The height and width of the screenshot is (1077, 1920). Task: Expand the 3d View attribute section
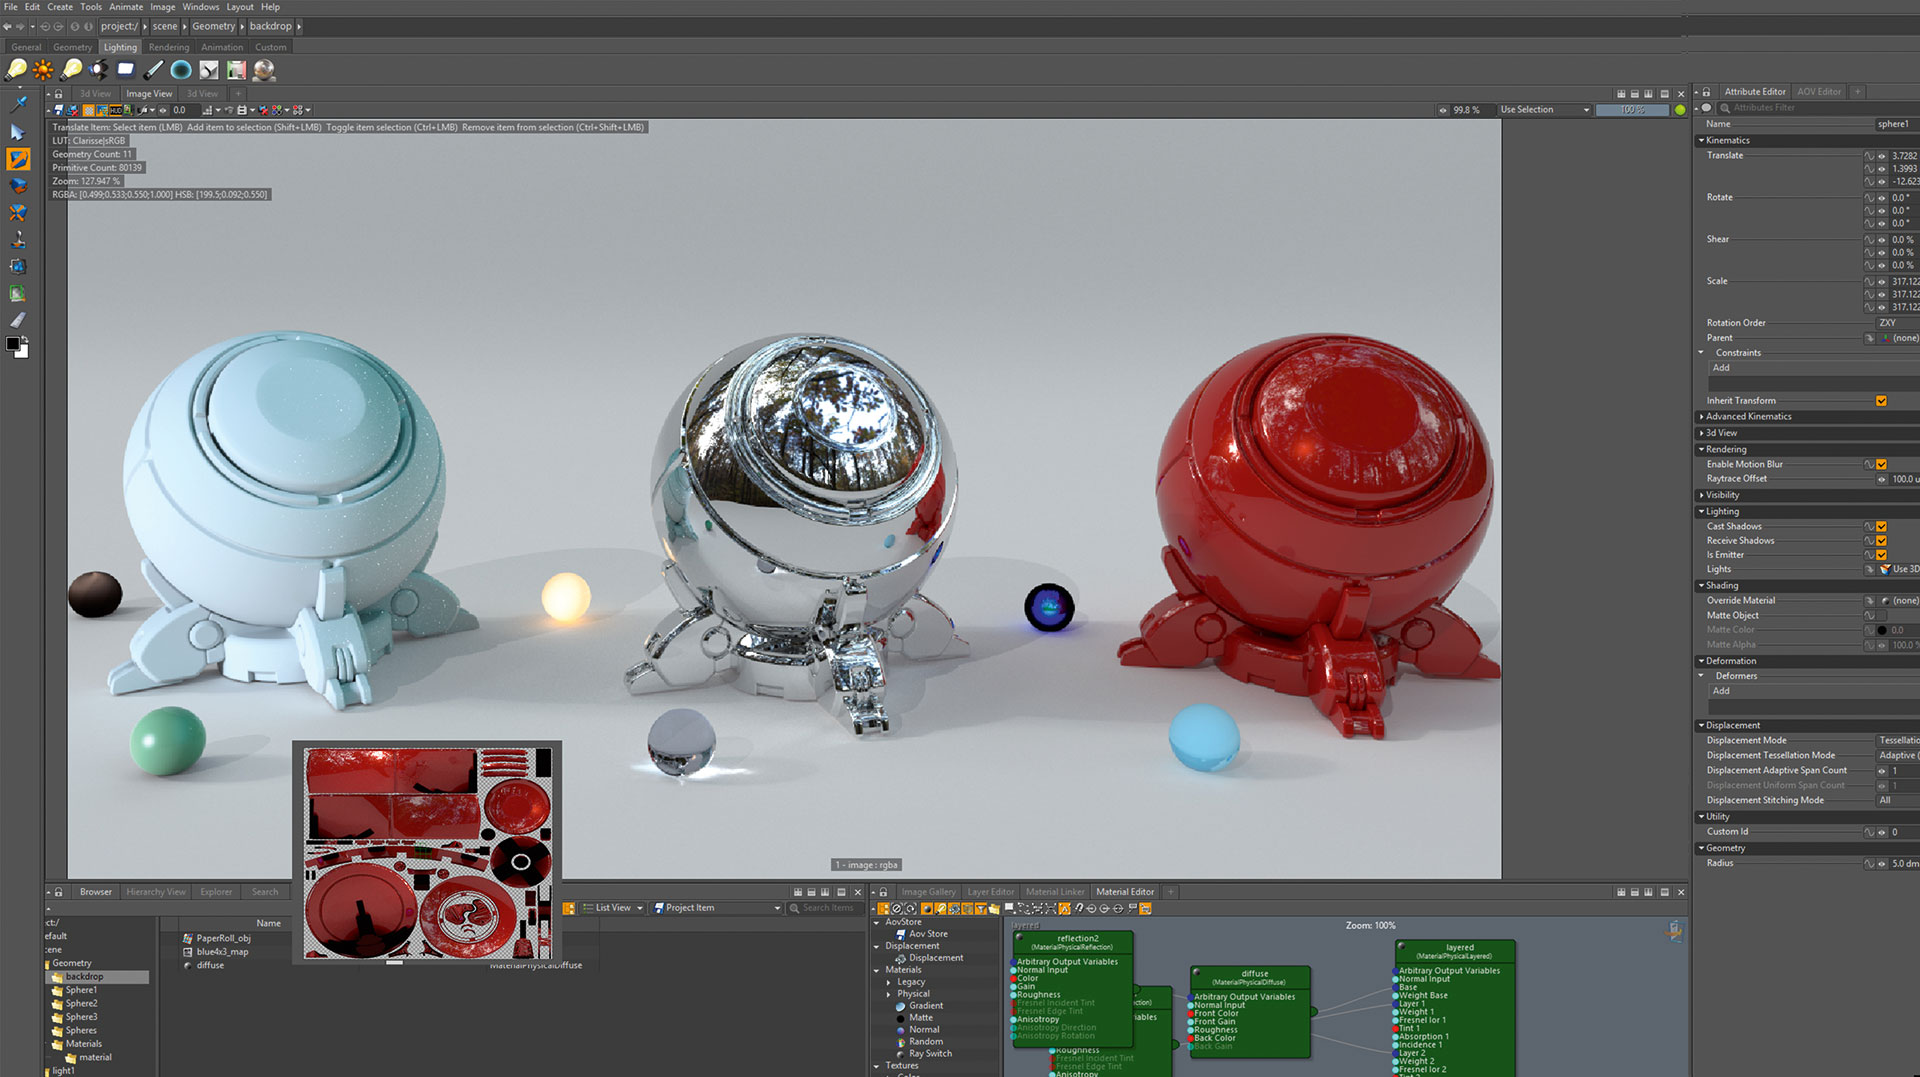click(x=1701, y=433)
